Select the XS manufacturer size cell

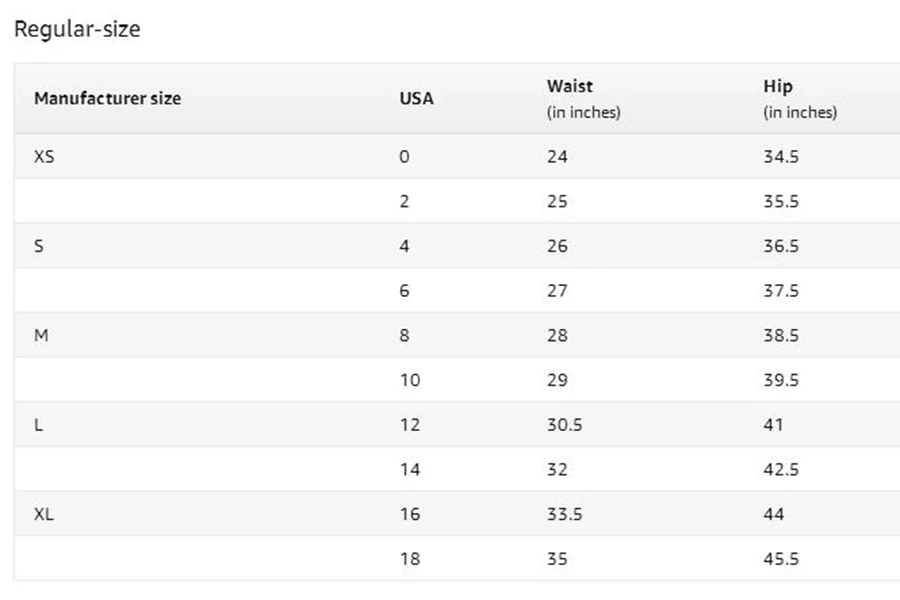coord(44,156)
